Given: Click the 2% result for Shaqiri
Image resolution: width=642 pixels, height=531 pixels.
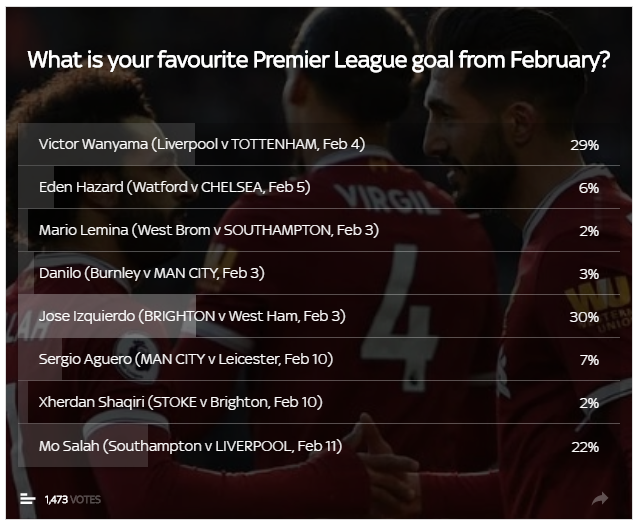Looking at the screenshot, I should pos(589,403).
